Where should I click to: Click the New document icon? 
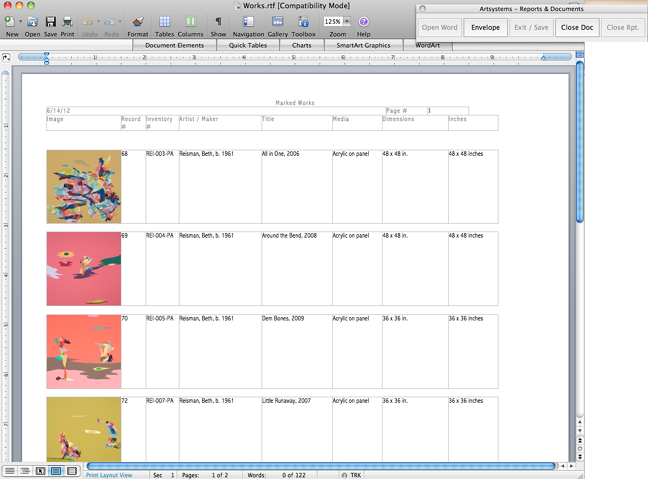(x=9, y=21)
